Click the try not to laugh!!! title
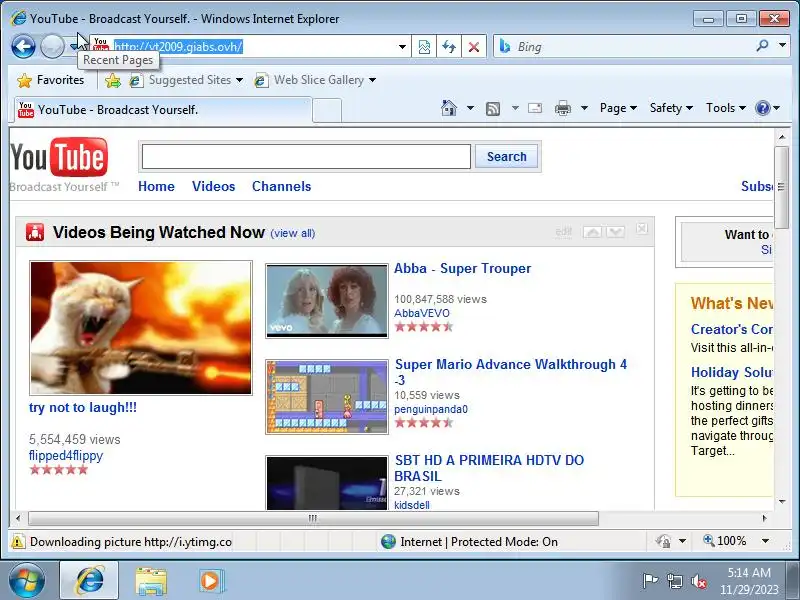 (x=83, y=407)
